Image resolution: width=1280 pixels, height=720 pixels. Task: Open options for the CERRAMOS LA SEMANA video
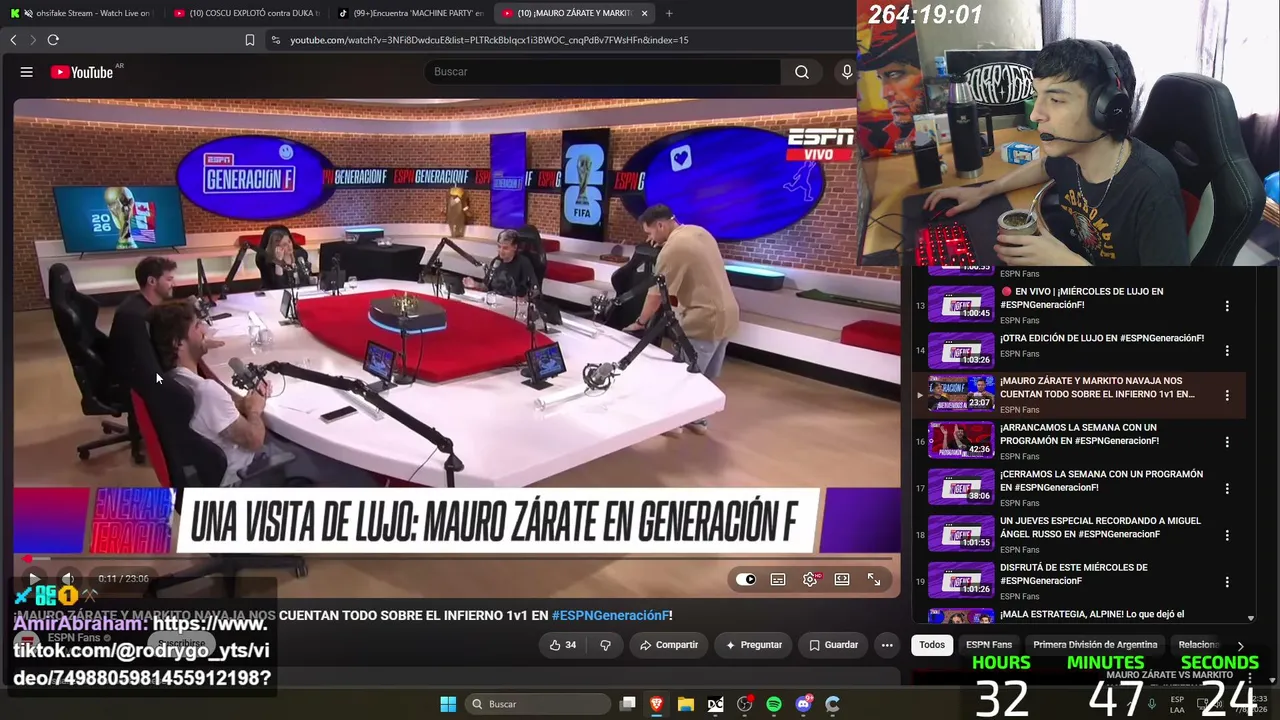pos(1227,489)
